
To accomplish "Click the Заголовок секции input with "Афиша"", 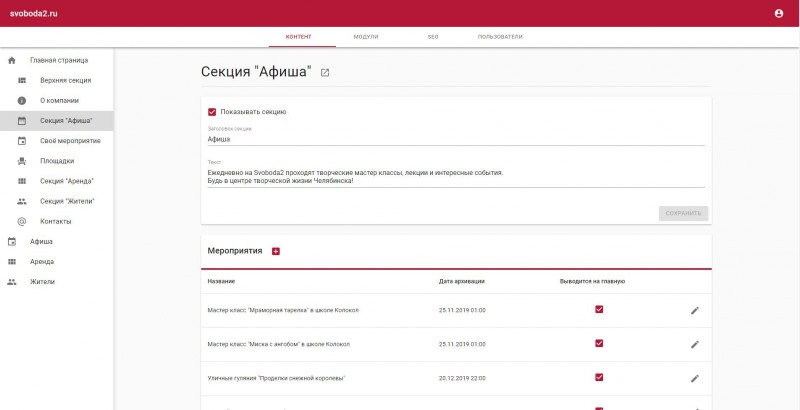I will coord(456,139).
